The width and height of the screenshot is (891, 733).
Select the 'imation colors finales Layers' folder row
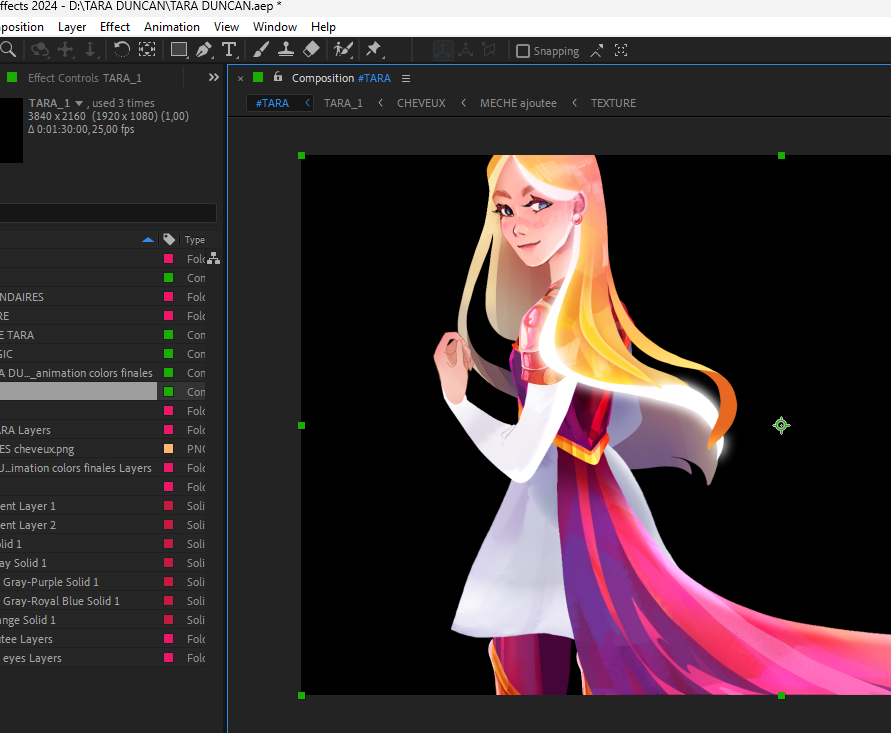point(78,468)
